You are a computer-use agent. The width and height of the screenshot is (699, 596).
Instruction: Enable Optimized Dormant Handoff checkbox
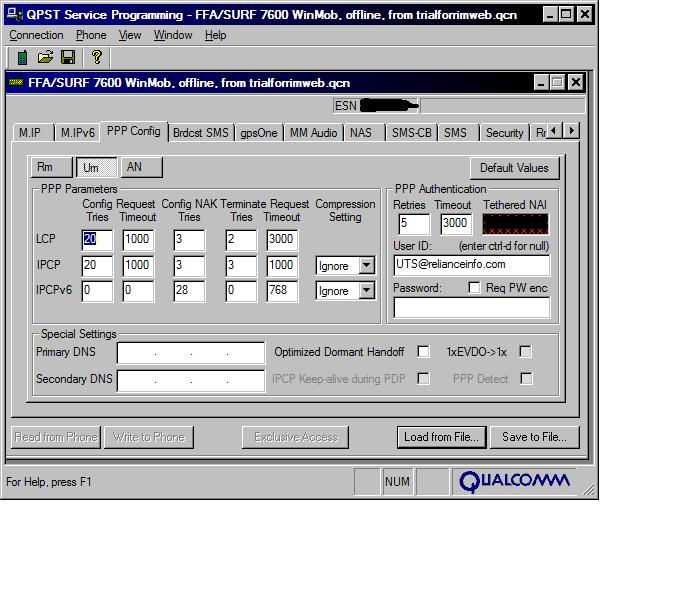tap(424, 352)
